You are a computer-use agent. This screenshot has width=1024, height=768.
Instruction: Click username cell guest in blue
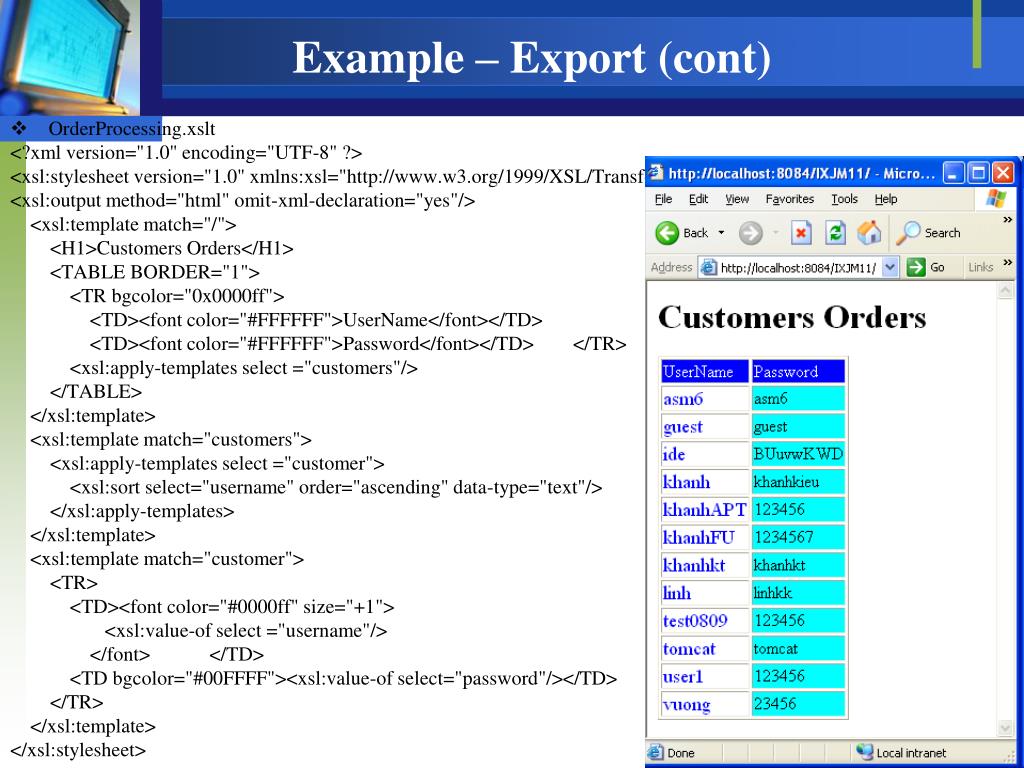(705, 426)
